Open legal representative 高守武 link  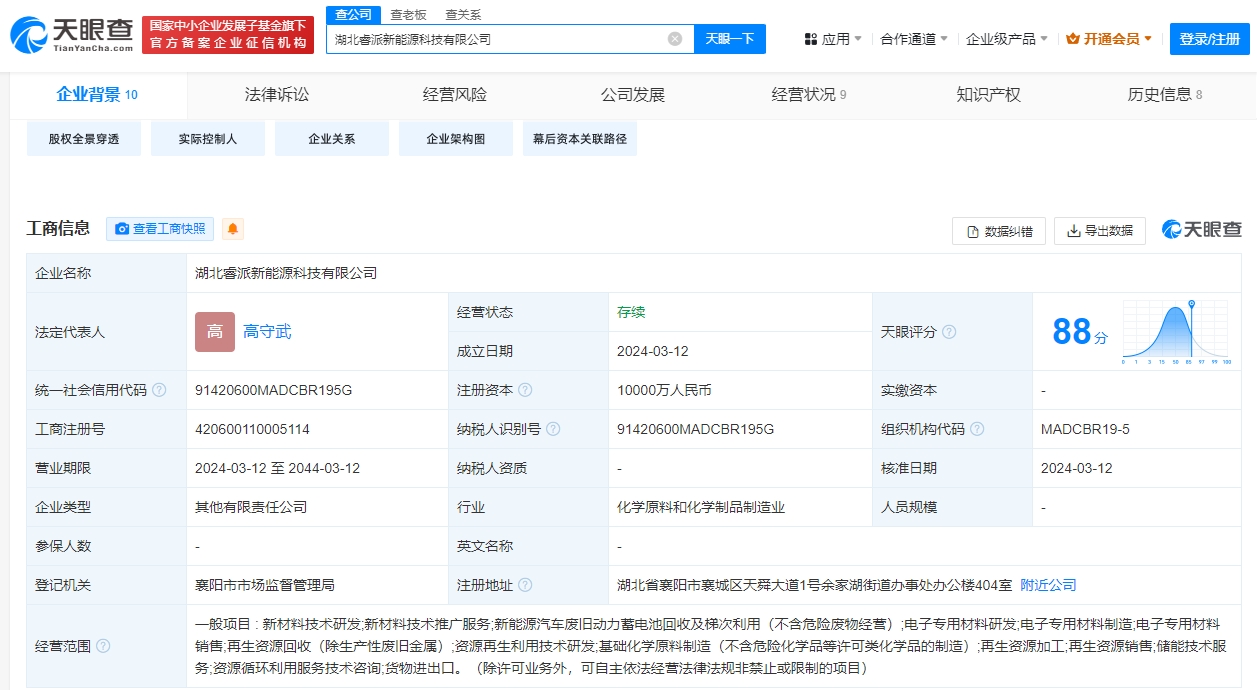267,332
